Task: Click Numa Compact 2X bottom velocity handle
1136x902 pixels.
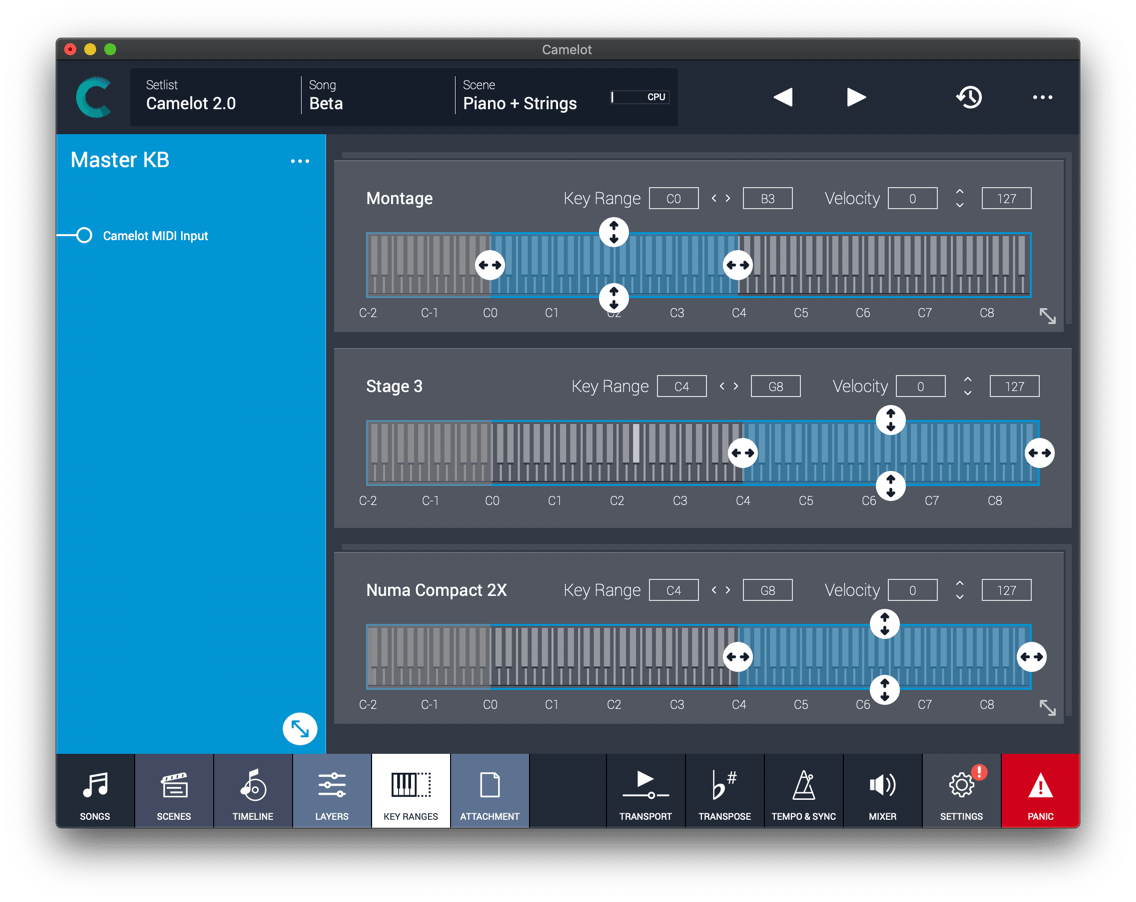Action: point(885,690)
